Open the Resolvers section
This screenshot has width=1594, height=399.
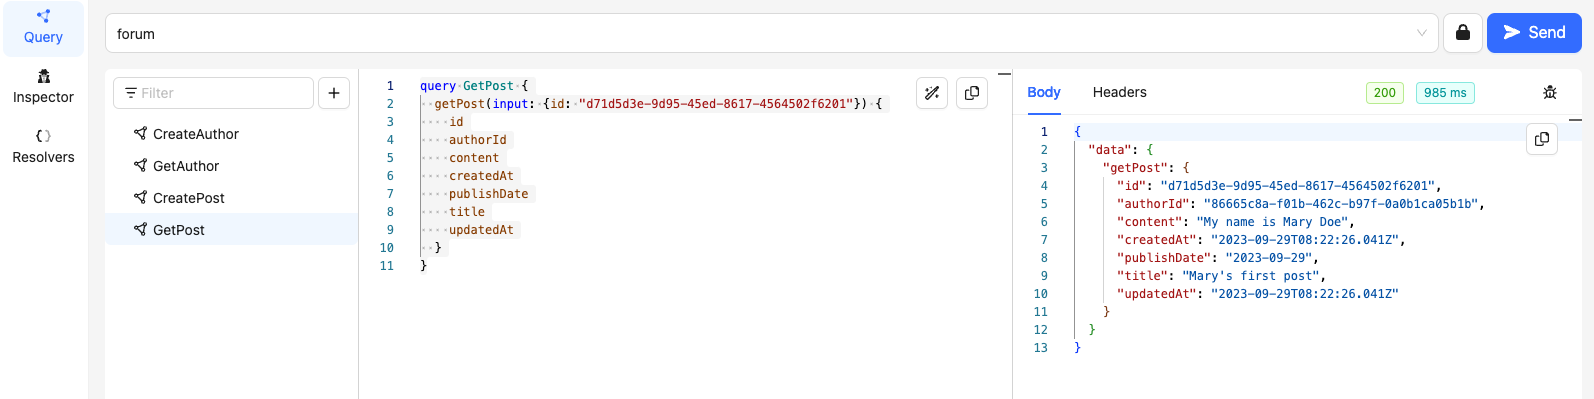(43, 147)
